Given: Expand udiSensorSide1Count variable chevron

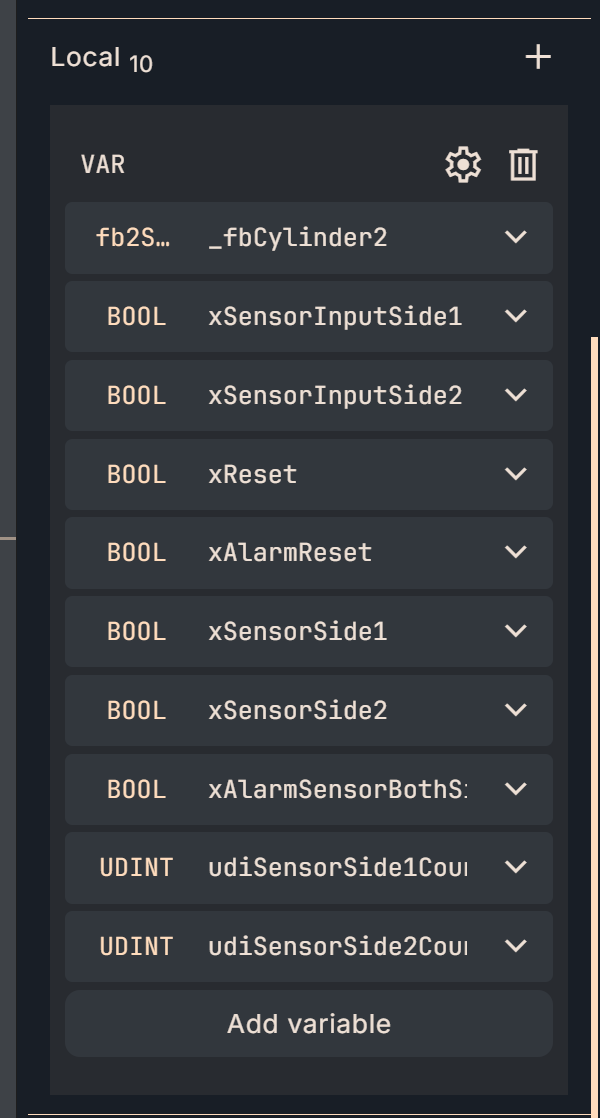Looking at the screenshot, I should [x=516, y=867].
